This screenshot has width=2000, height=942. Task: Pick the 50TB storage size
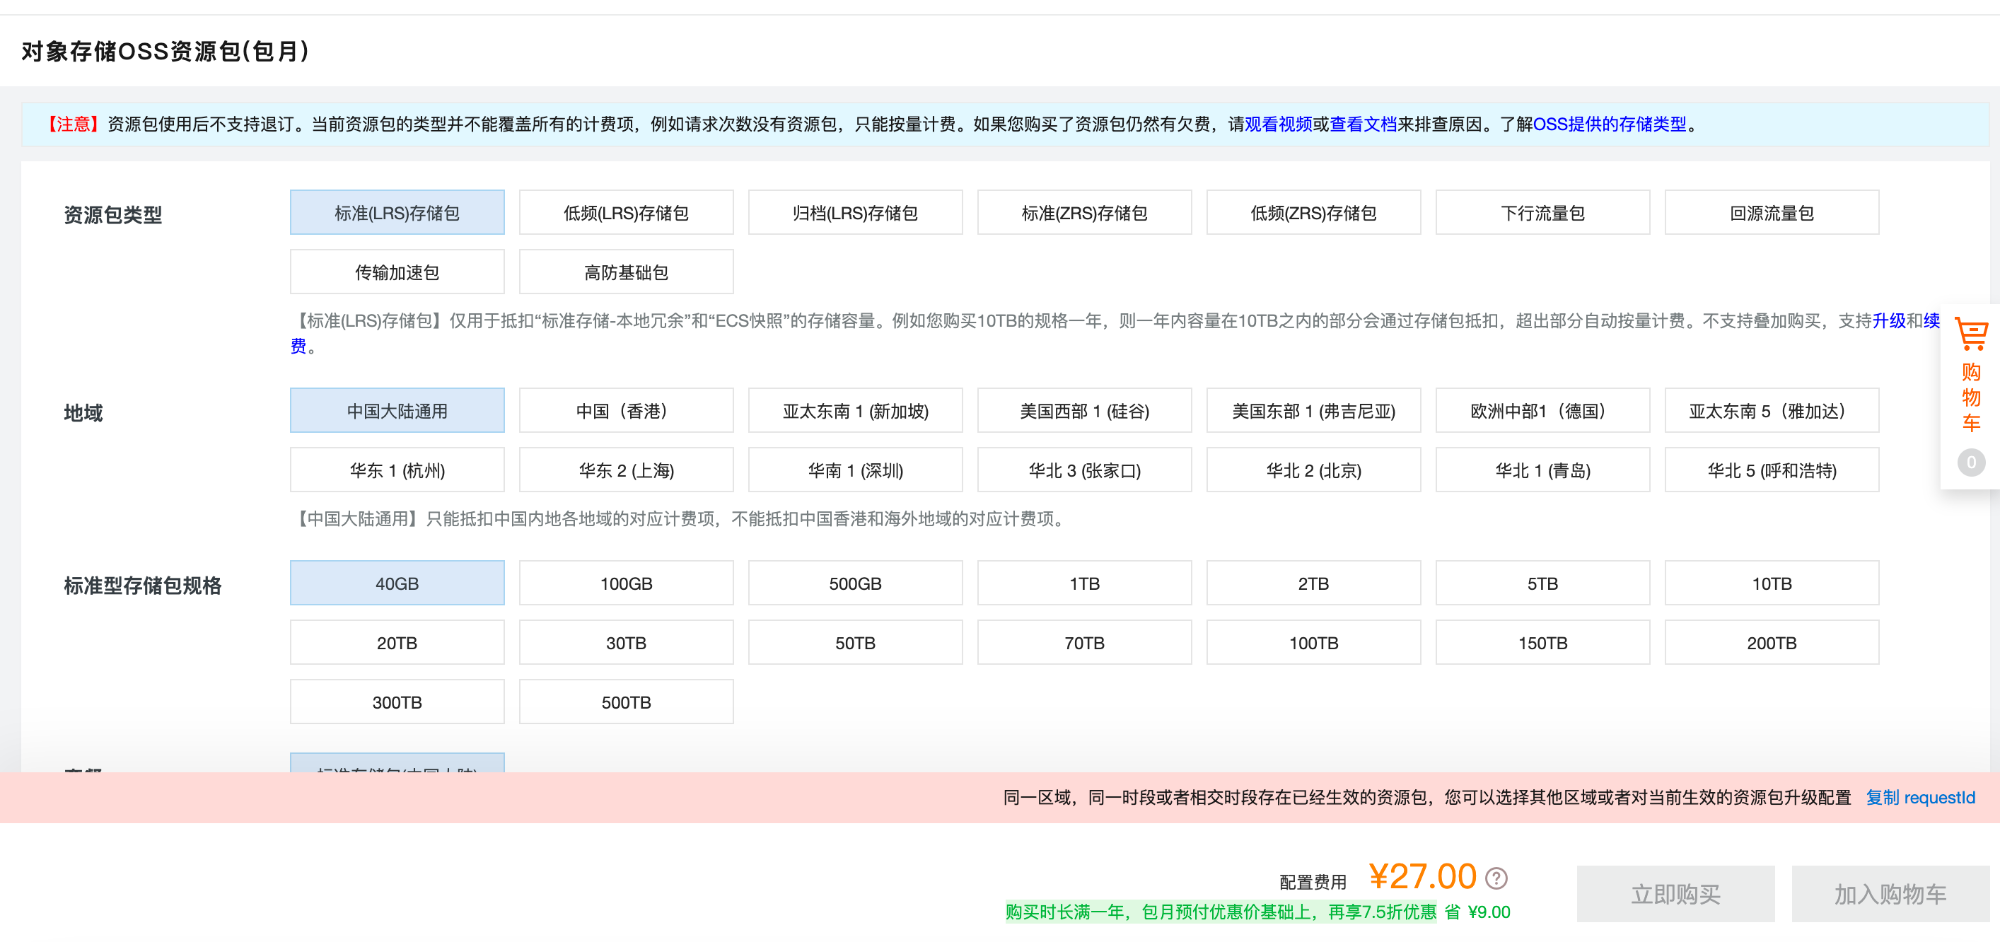point(855,642)
